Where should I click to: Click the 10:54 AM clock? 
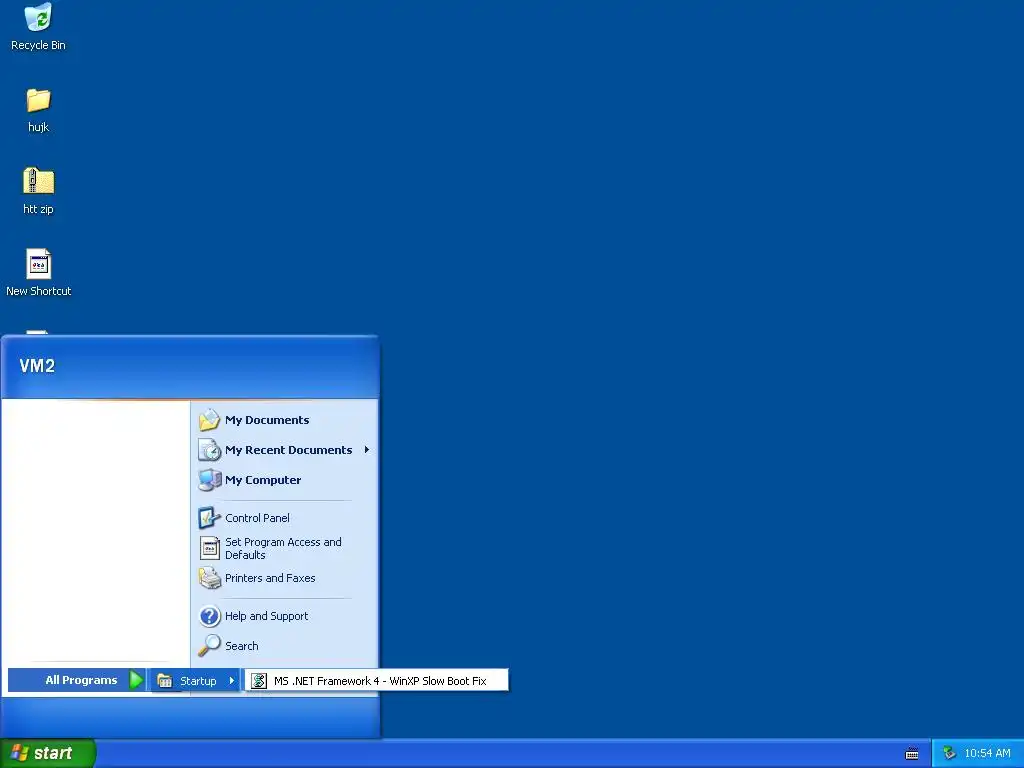tap(987, 754)
